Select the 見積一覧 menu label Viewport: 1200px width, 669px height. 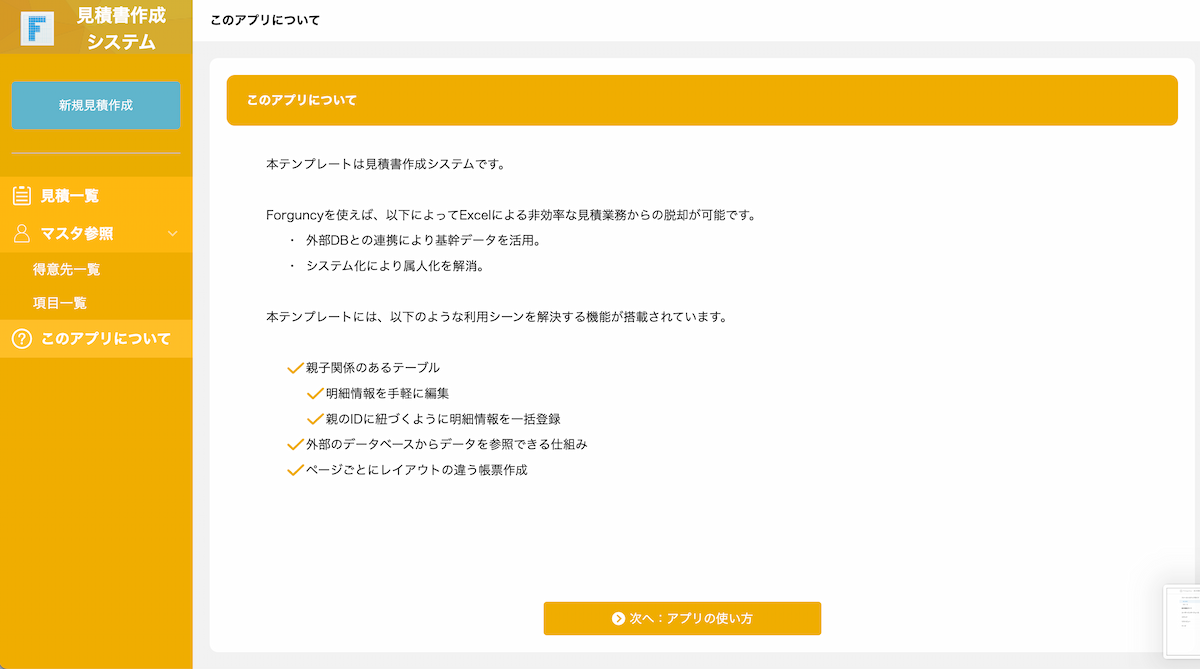[x=70, y=196]
